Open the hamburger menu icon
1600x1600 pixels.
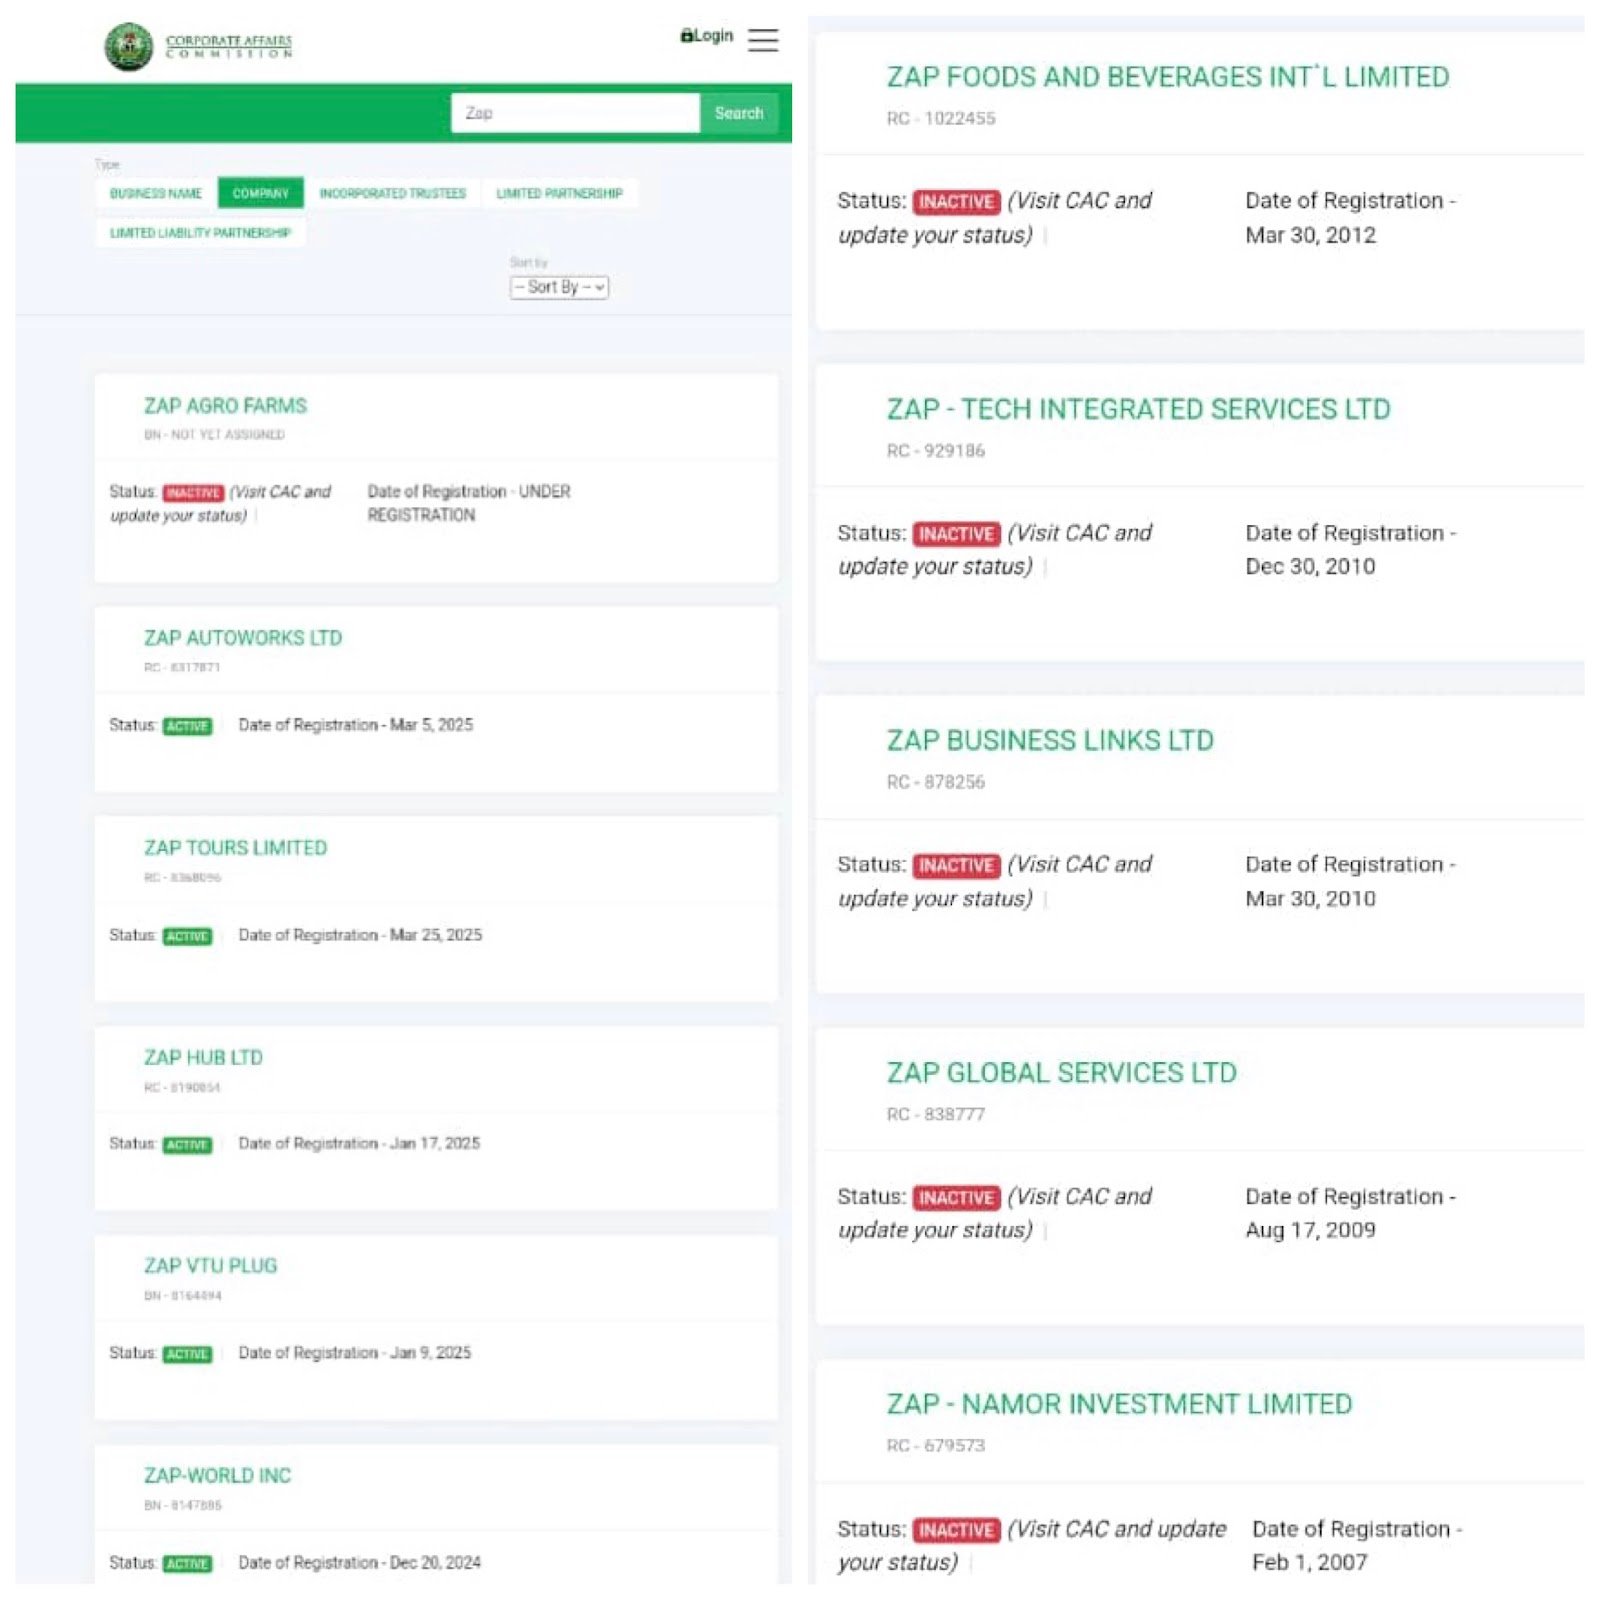pyautogui.click(x=763, y=40)
